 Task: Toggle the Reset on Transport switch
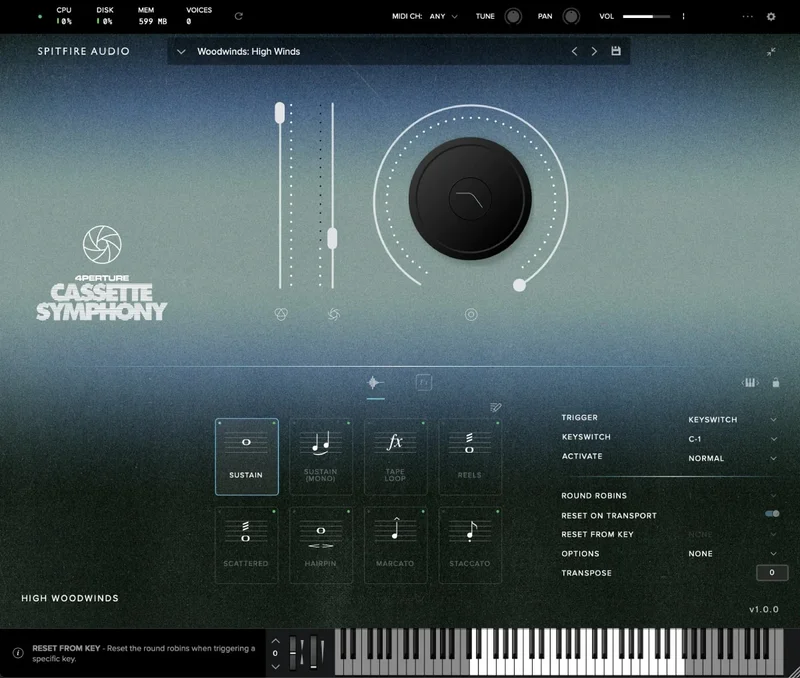tap(772, 514)
